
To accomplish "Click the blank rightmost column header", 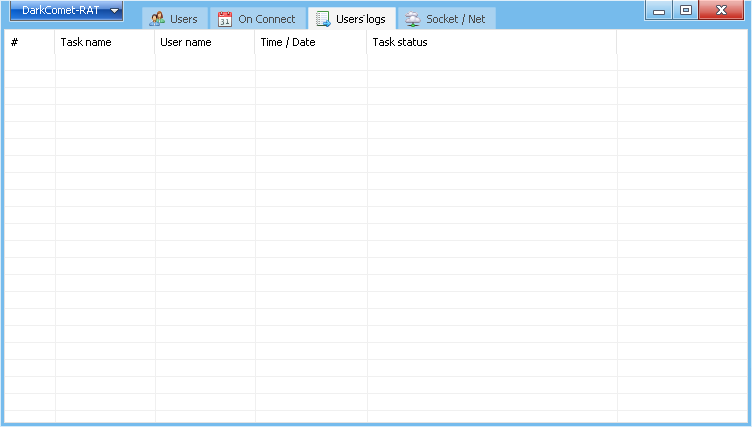I will [x=680, y=43].
